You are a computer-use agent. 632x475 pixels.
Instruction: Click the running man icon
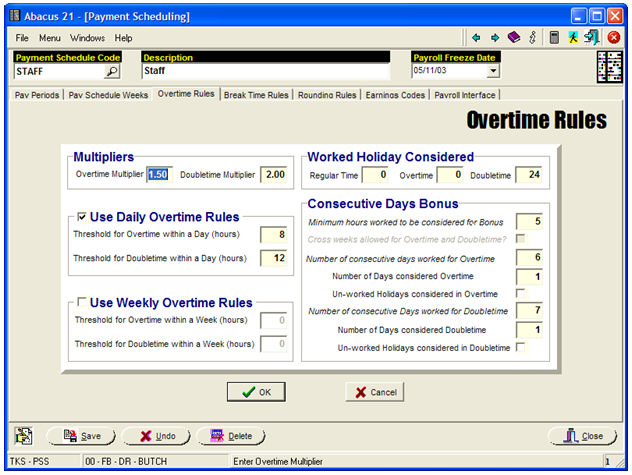(573, 37)
